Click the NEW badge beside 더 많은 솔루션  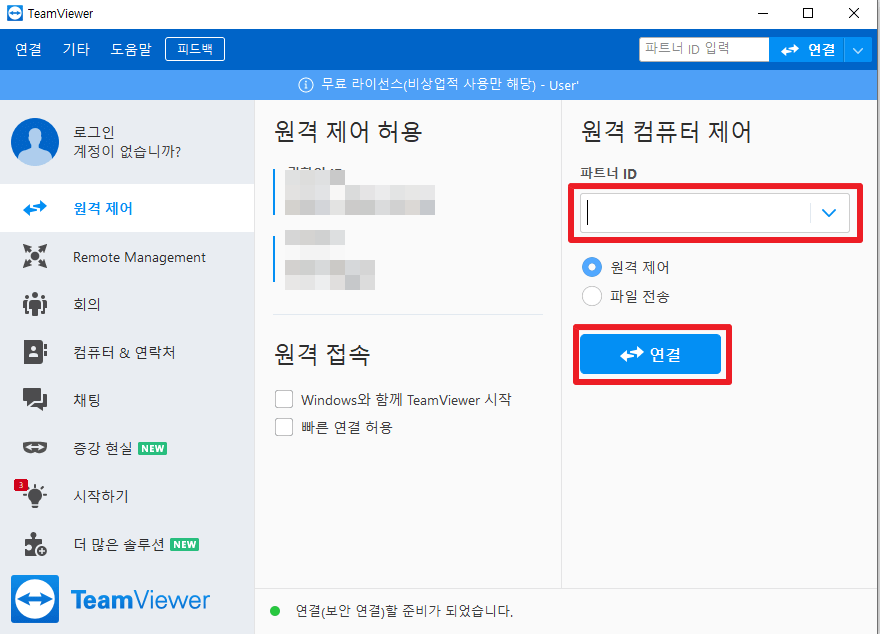coord(185,544)
